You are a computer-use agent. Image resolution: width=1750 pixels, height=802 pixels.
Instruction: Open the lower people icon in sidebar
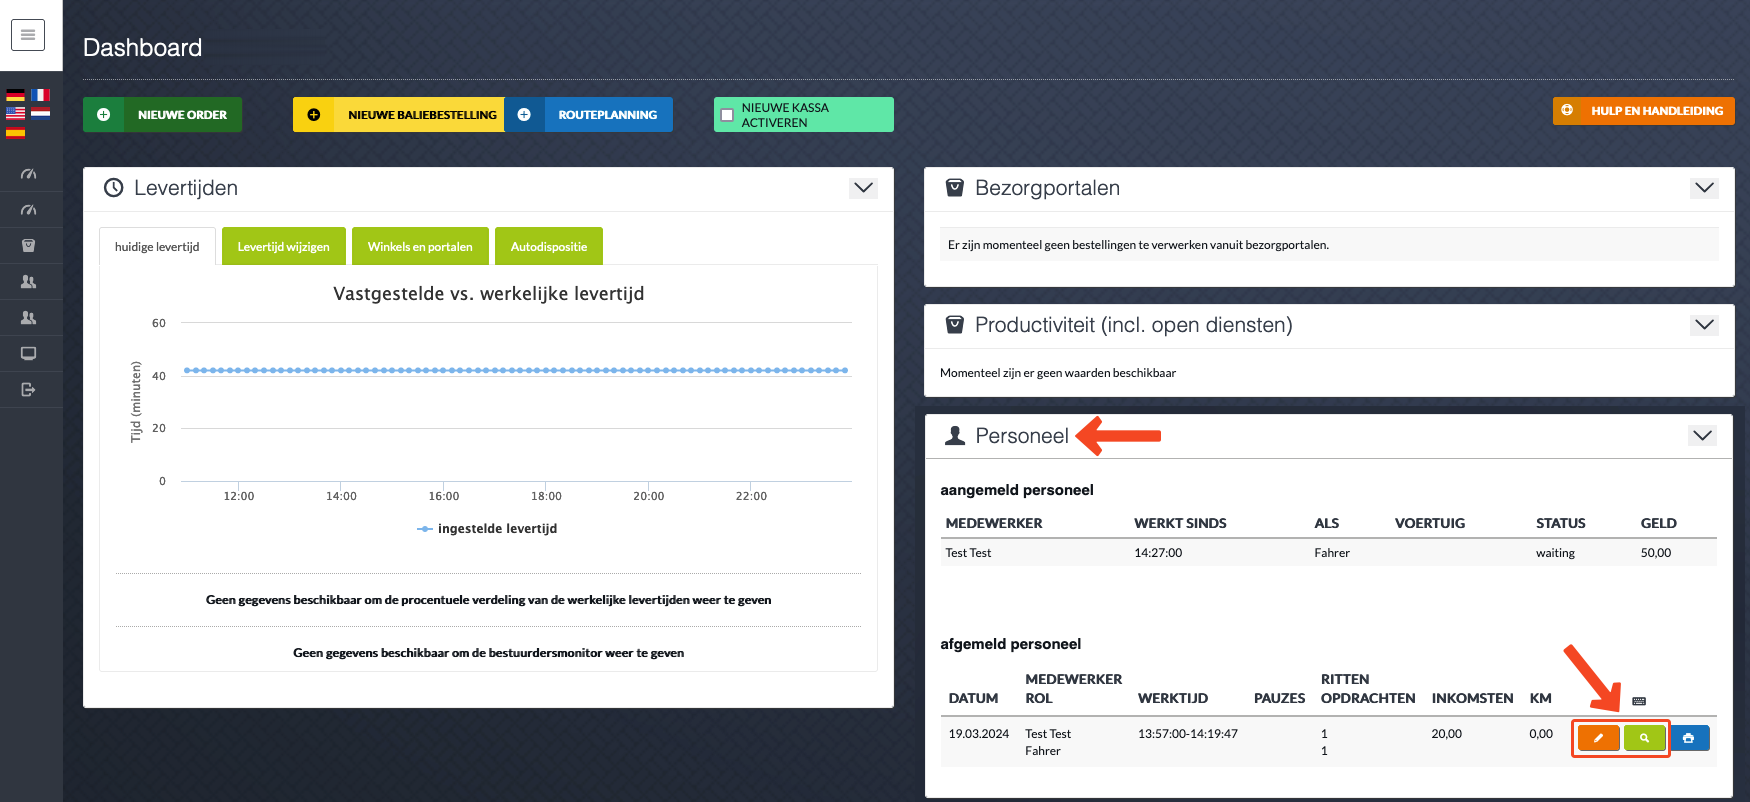pos(29,318)
